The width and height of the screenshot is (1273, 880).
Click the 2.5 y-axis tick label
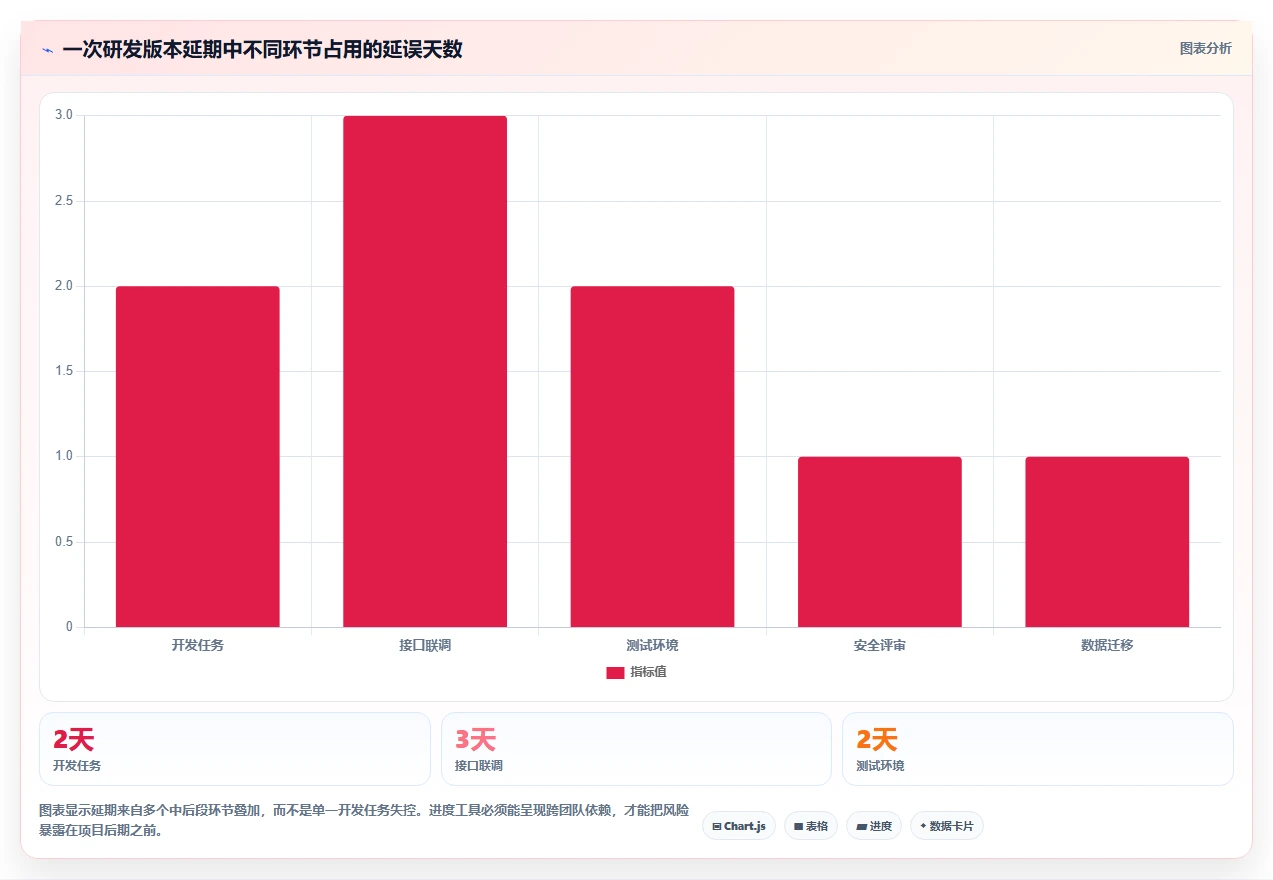[x=64, y=201]
